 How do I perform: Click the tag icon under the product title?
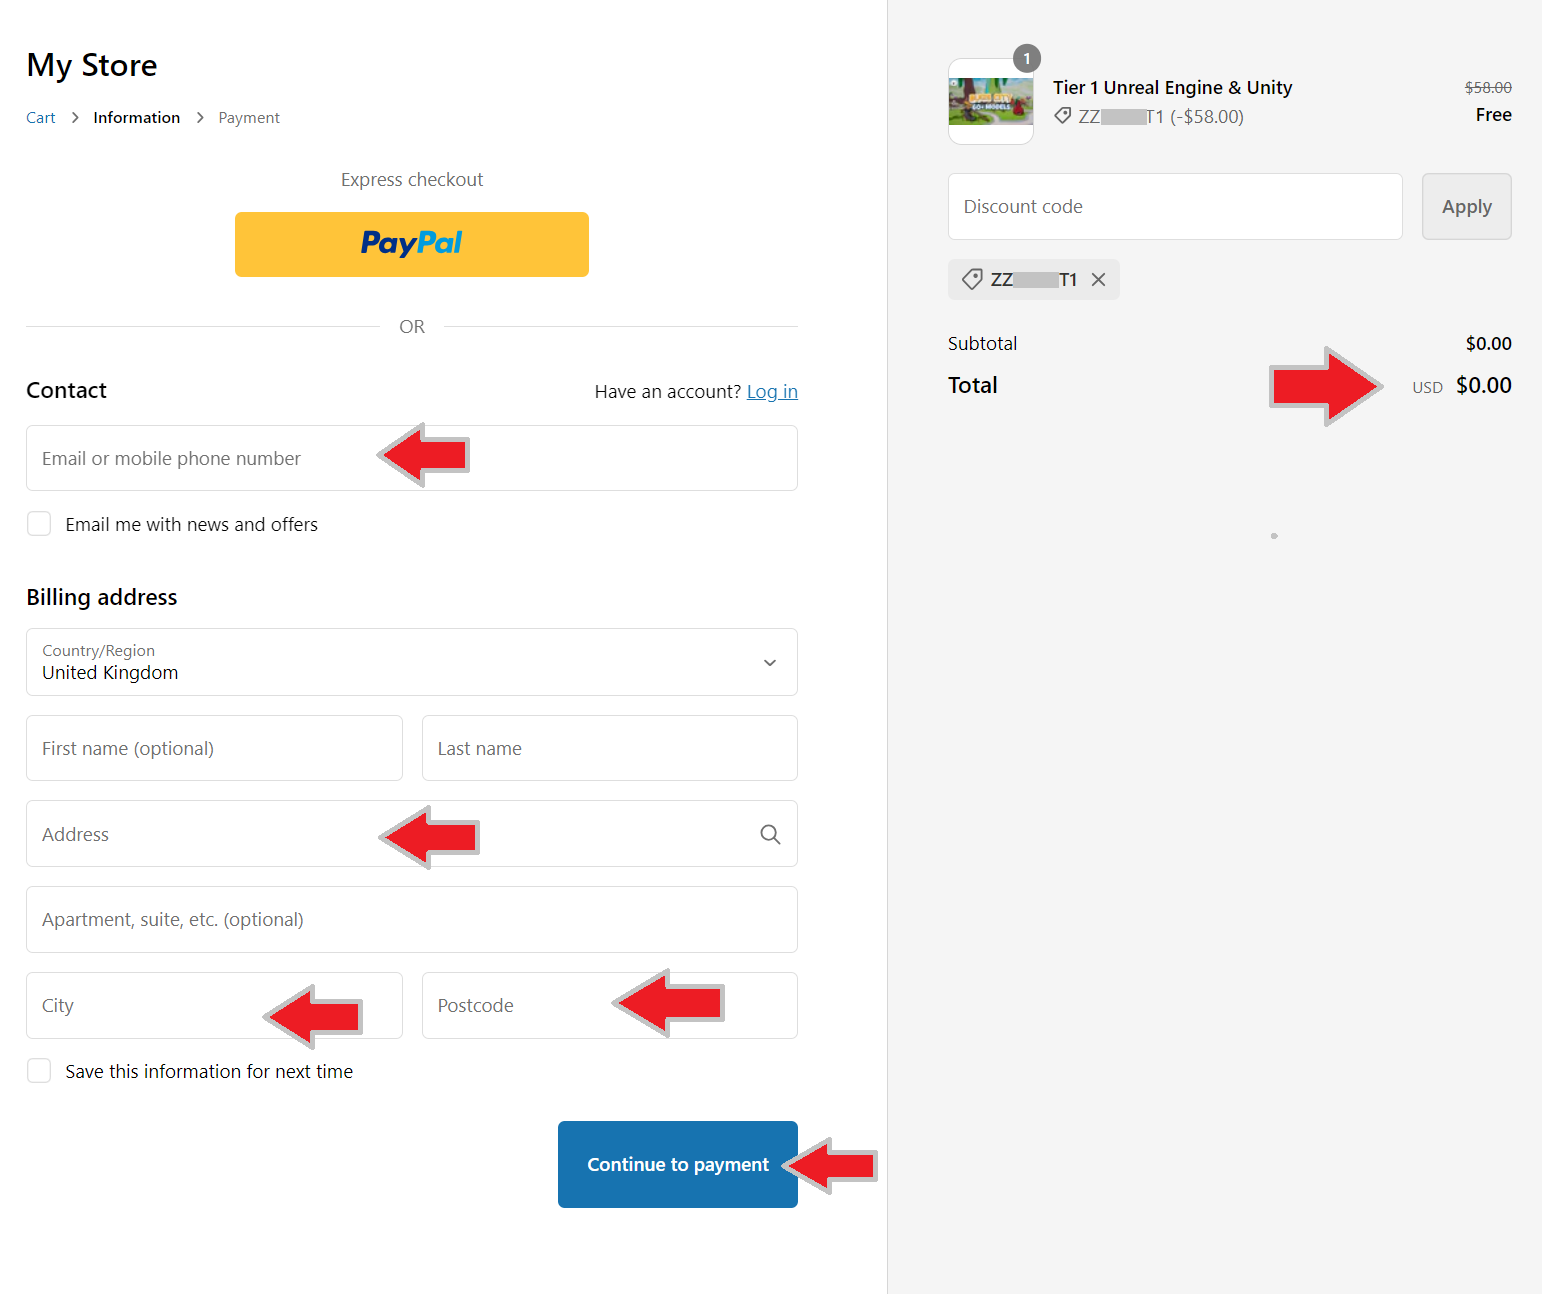tap(1062, 116)
